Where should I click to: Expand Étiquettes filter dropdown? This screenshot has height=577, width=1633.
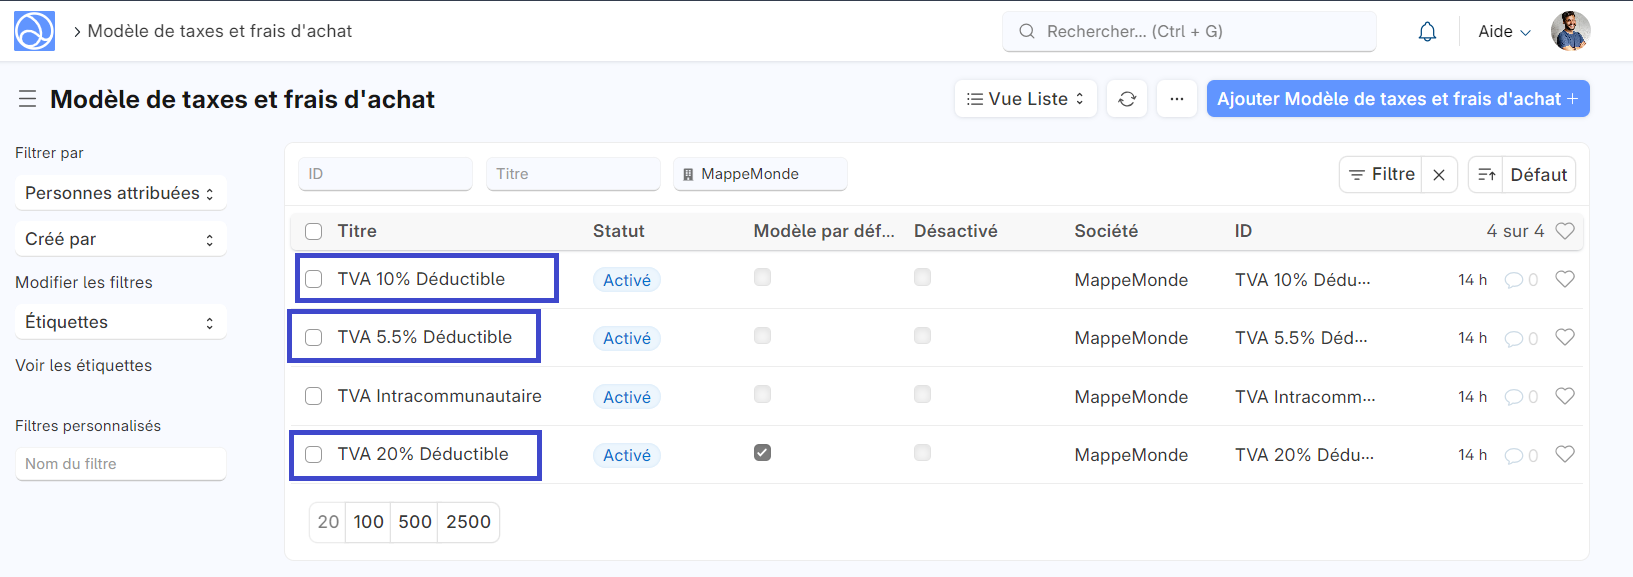(x=121, y=322)
